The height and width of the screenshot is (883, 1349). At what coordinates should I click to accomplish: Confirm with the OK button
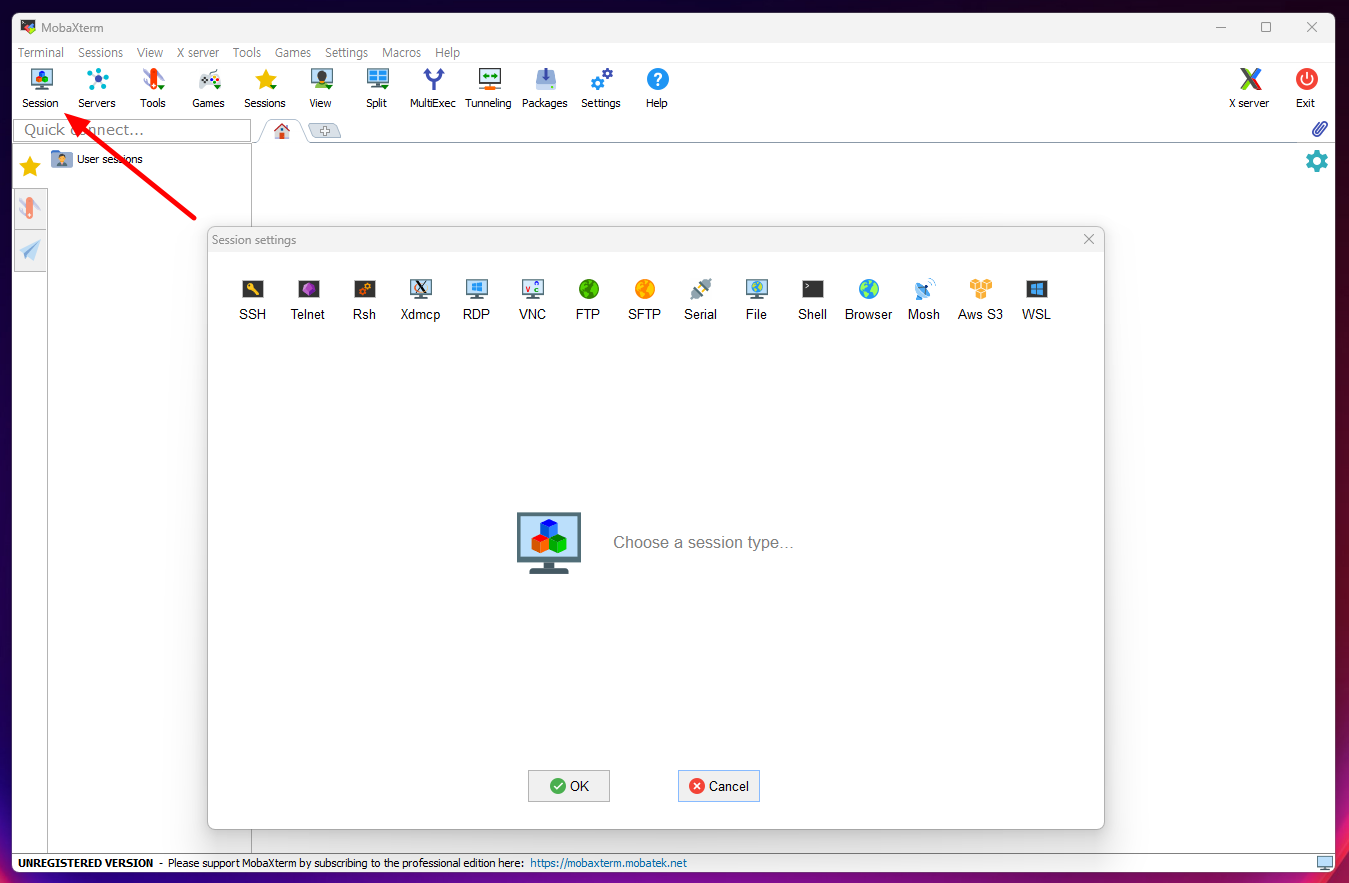pyautogui.click(x=569, y=786)
